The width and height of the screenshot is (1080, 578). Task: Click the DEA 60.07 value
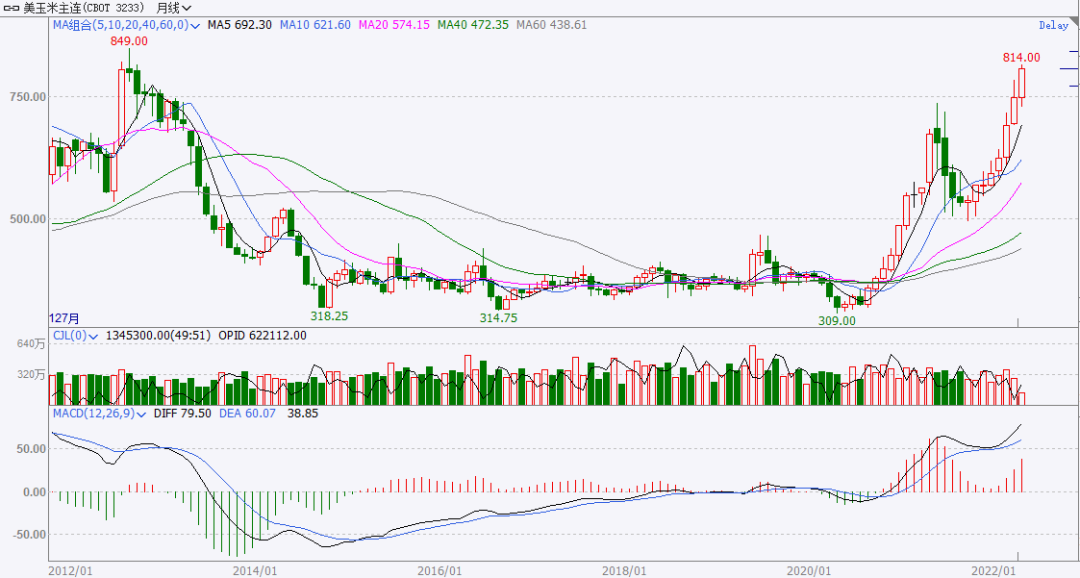tap(247, 413)
